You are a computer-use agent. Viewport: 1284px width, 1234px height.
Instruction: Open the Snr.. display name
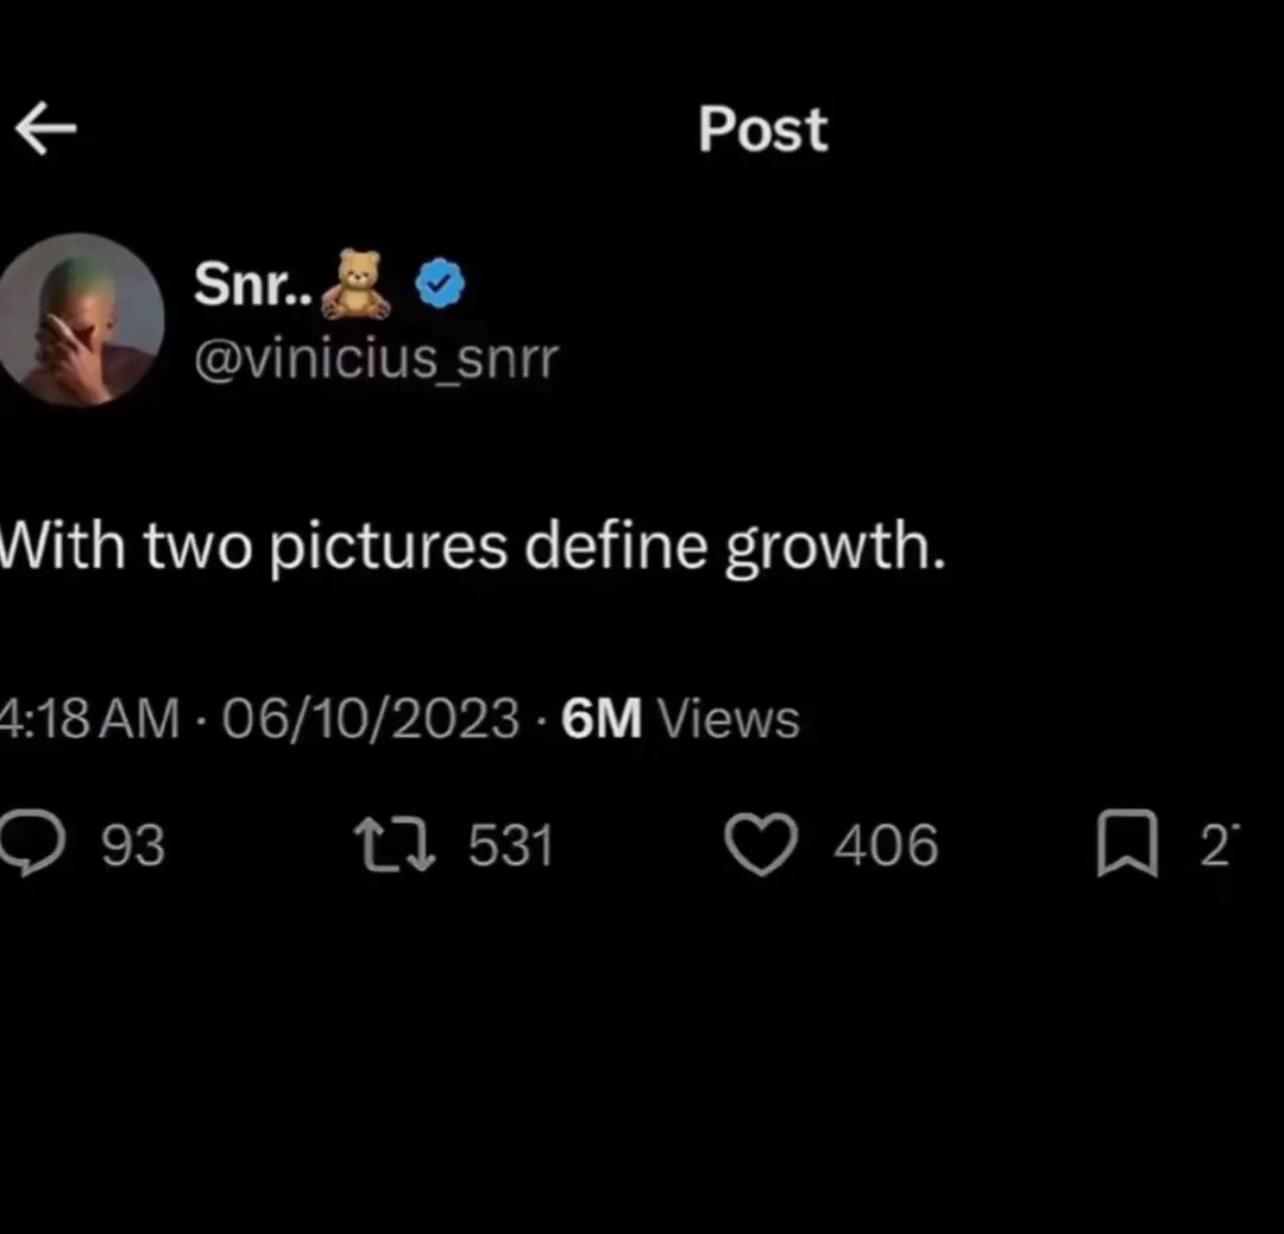click(x=254, y=284)
